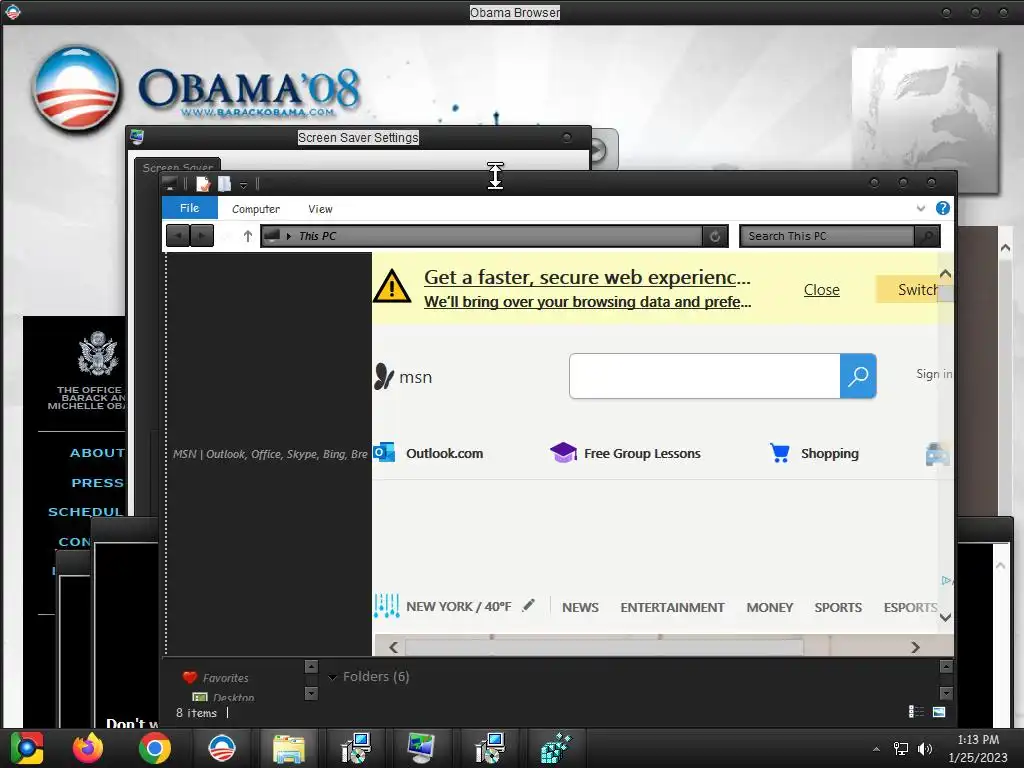Switch to Obama Browser on taskbar
Screen dimensions: 1024x768
(x=221, y=748)
